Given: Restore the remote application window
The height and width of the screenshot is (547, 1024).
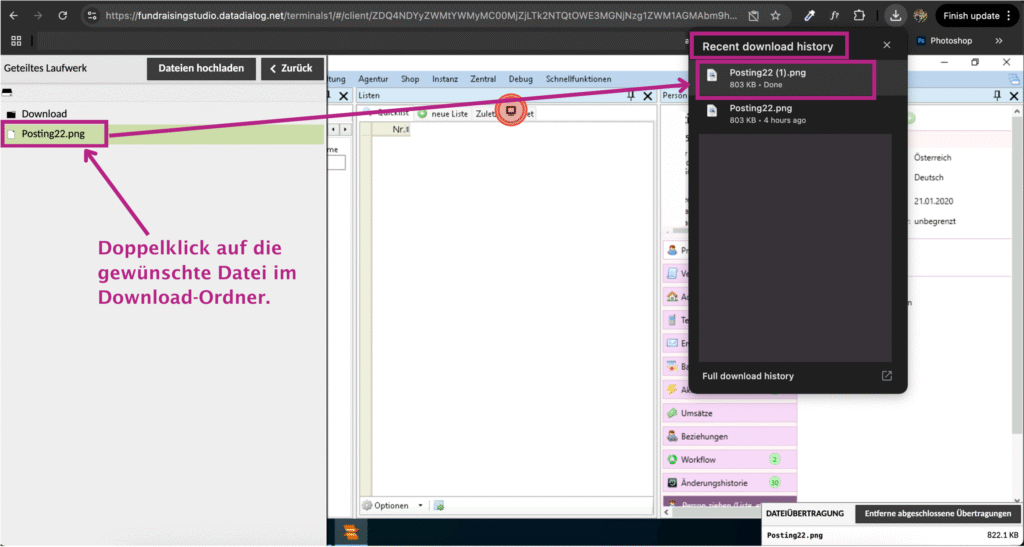Looking at the screenshot, I should click(x=974, y=62).
